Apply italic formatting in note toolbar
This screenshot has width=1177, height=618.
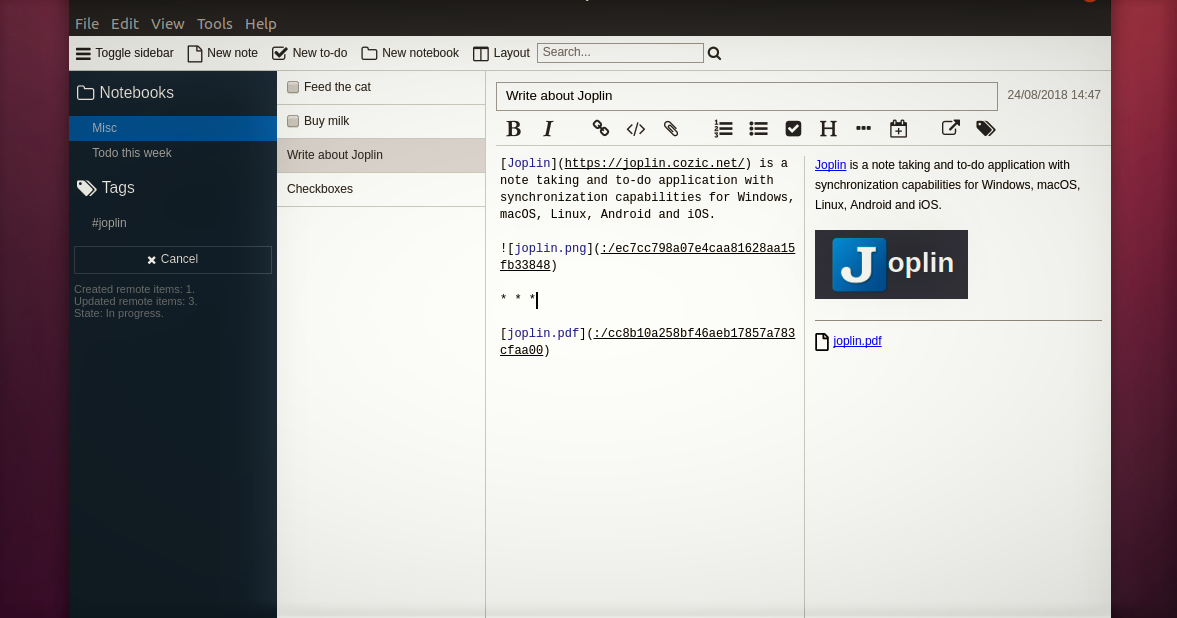(x=548, y=128)
